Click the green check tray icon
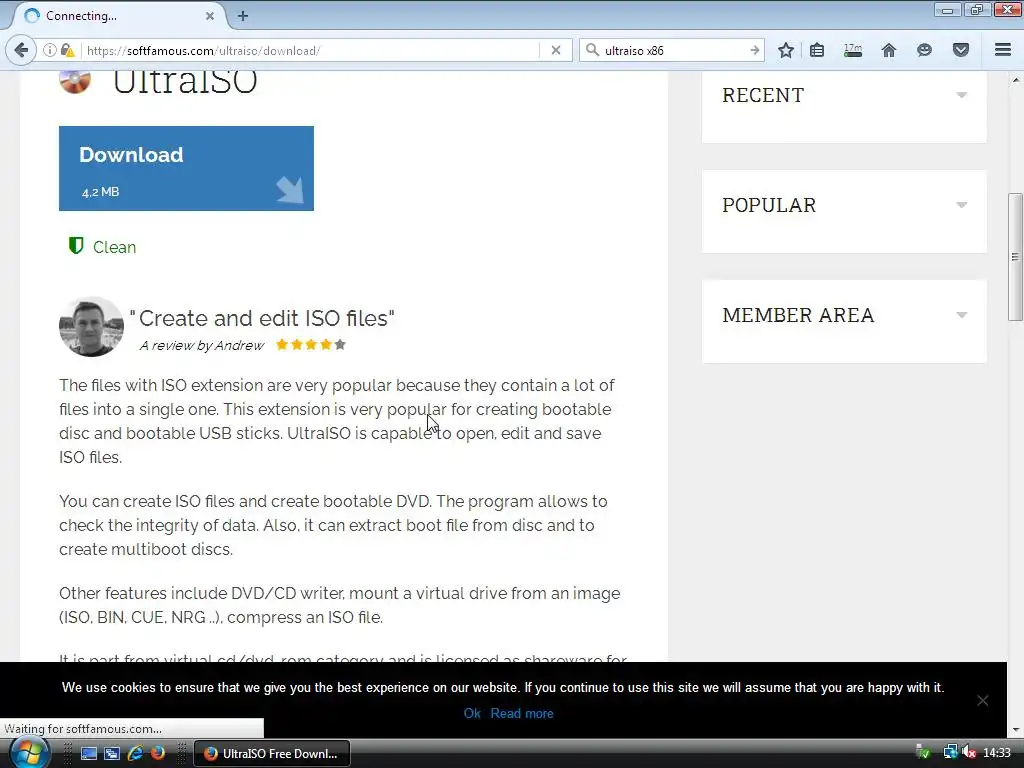Image resolution: width=1024 pixels, height=768 pixels. (923, 753)
